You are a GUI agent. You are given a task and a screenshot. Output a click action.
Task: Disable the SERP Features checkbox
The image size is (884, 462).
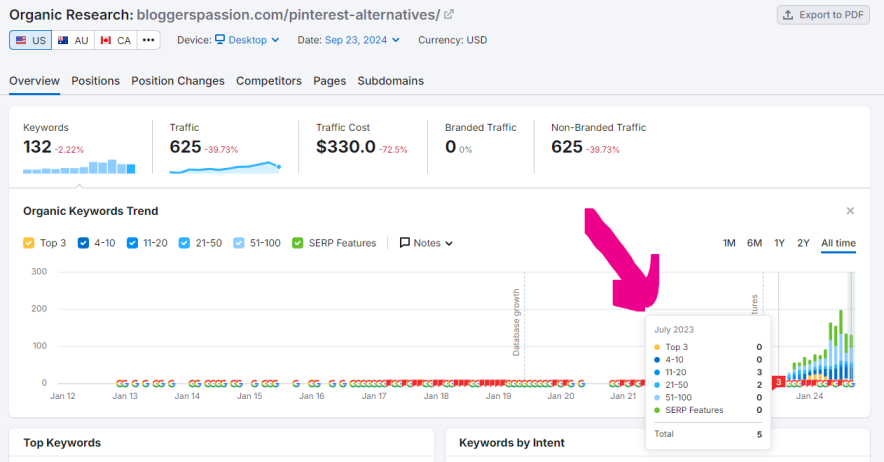tap(298, 243)
